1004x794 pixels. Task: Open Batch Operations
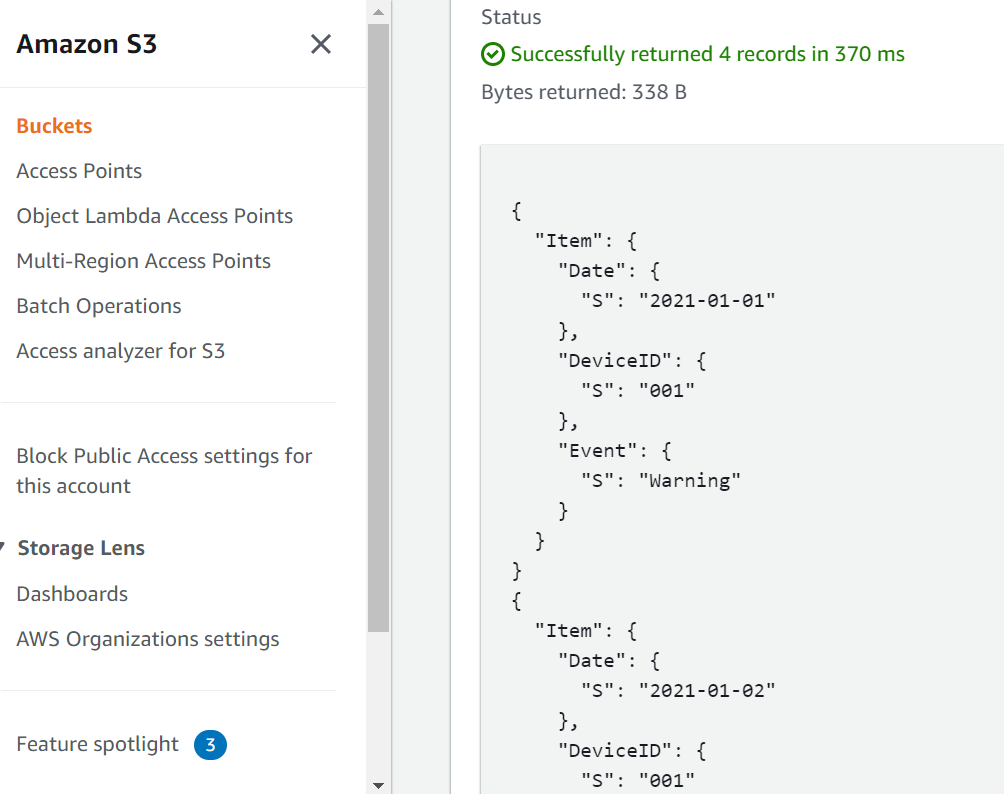pos(99,306)
